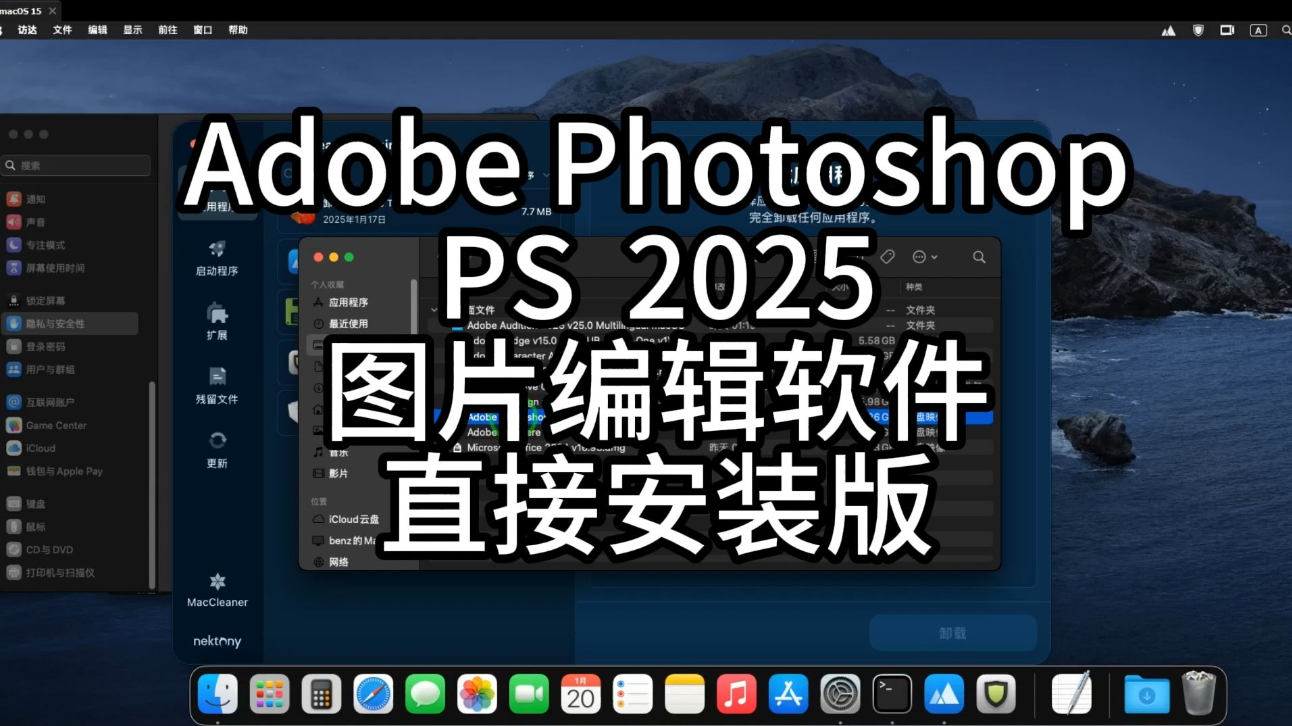Open App Store from the Dock
Viewport: 1292px width, 726px height.
click(789, 693)
